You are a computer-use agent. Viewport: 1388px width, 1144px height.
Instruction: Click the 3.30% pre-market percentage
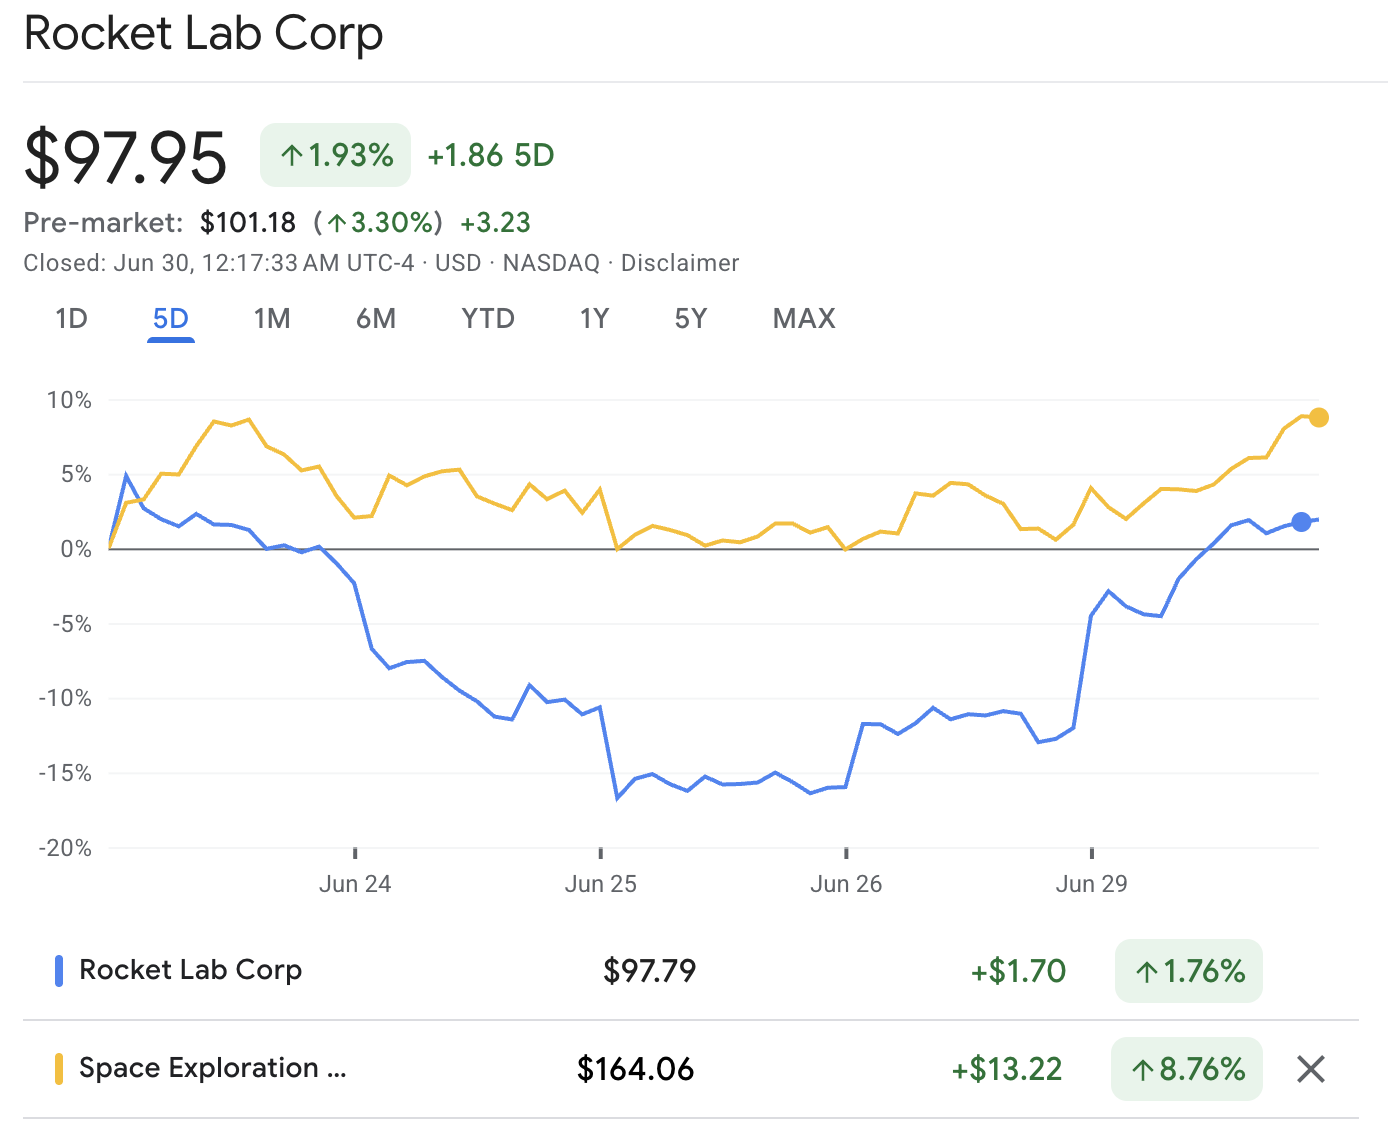pyautogui.click(x=379, y=222)
